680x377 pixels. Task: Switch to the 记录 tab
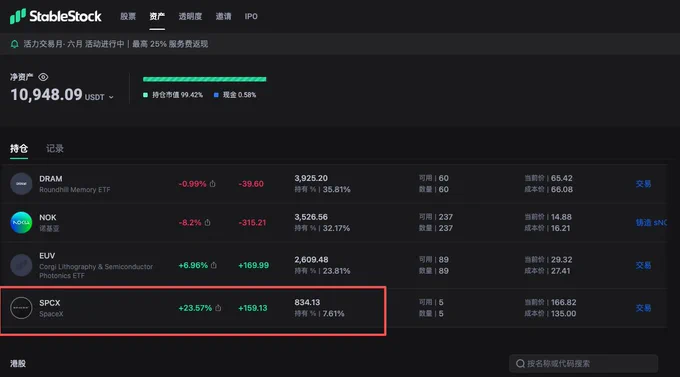click(55, 149)
